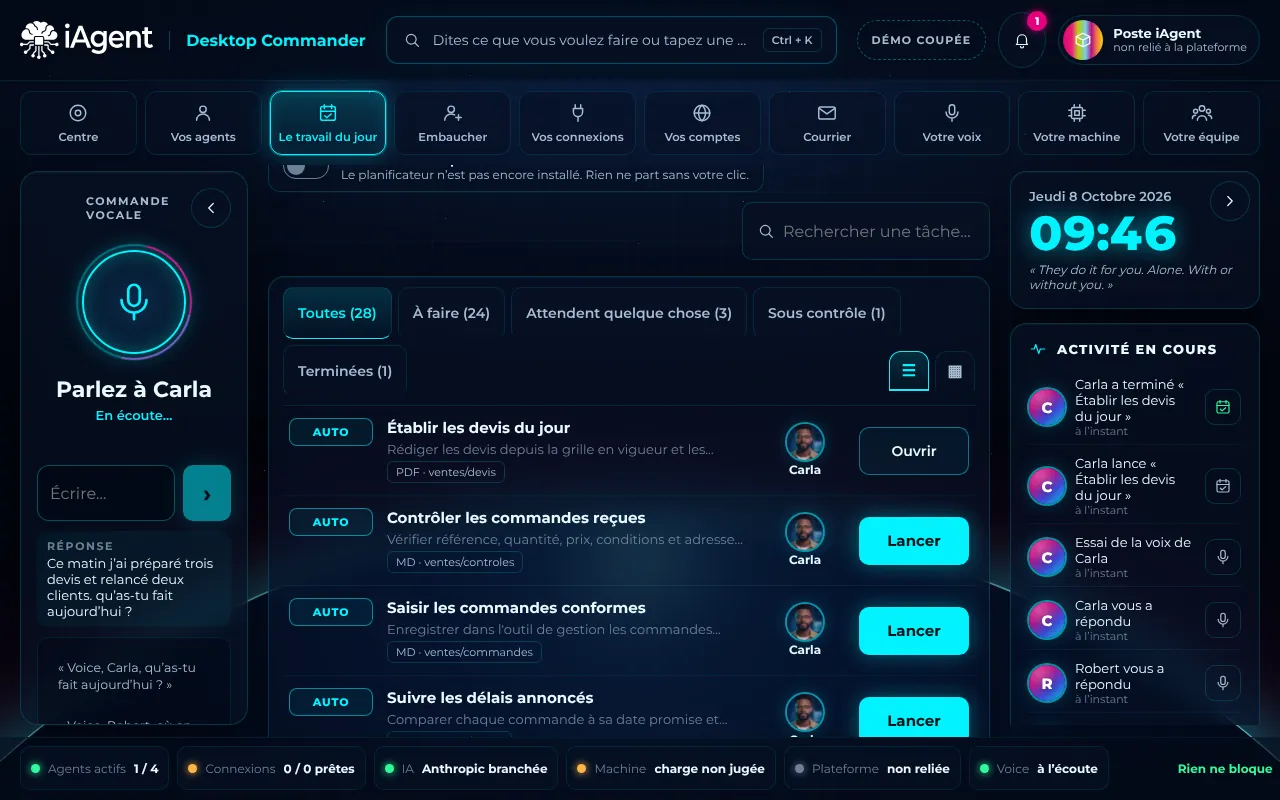This screenshot has width=1280, height=800.
Task: Switch to list view layout
Action: point(909,371)
